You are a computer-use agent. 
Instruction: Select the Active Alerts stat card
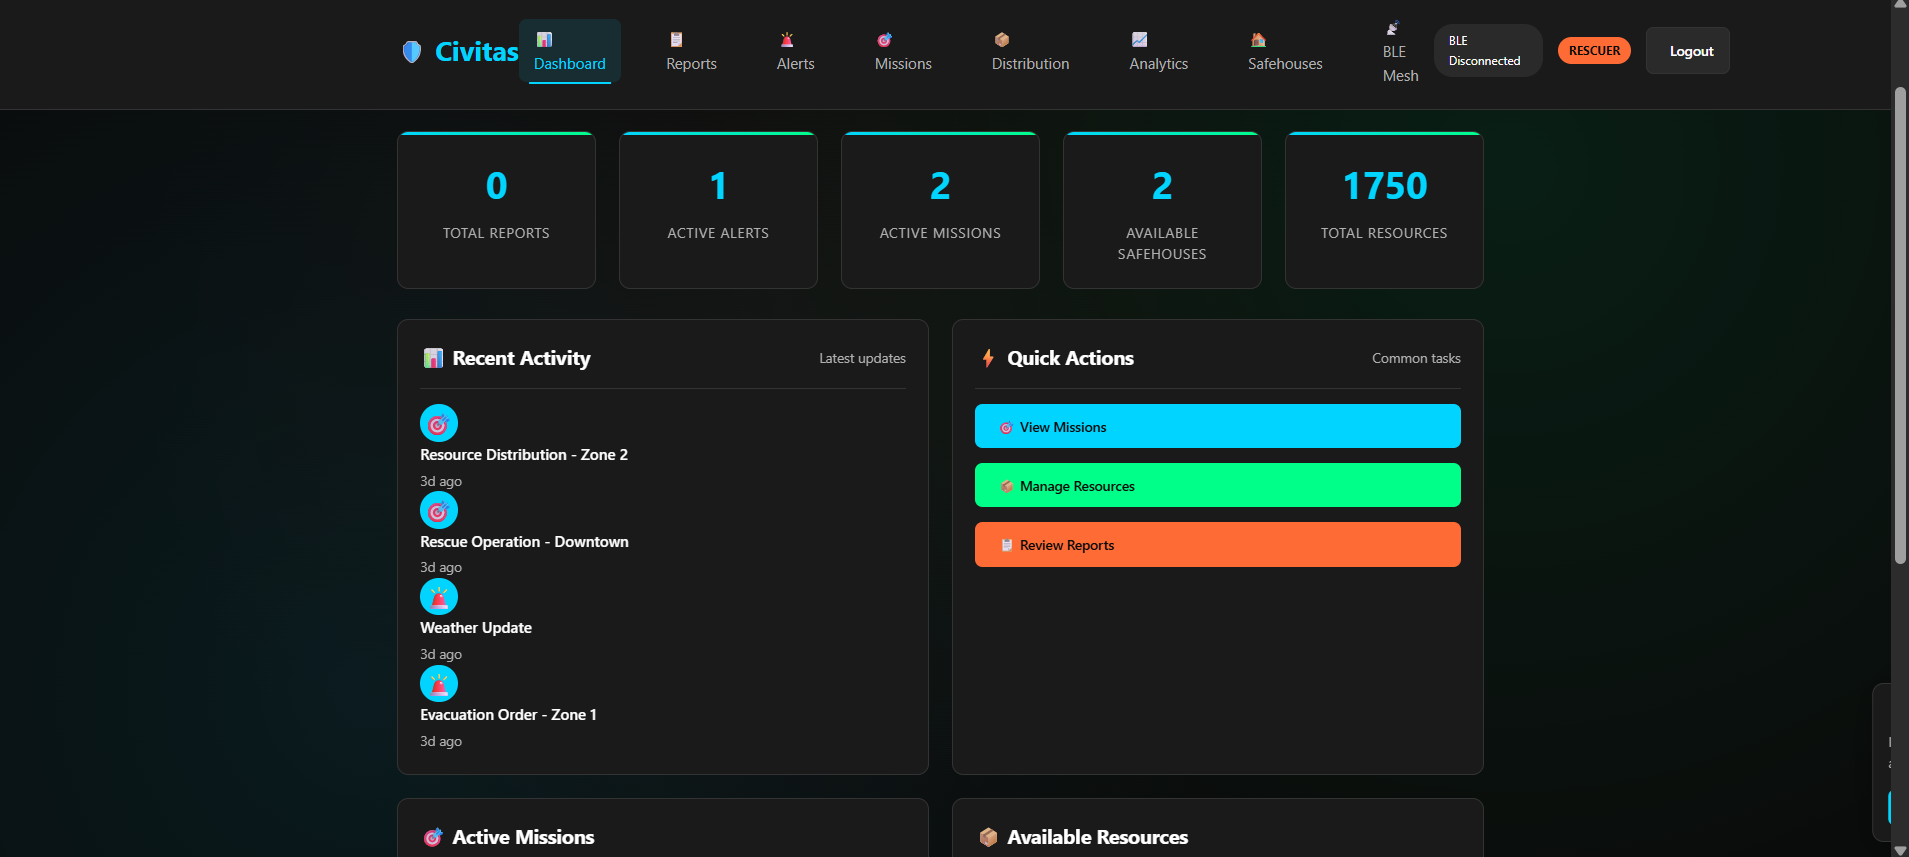click(719, 210)
